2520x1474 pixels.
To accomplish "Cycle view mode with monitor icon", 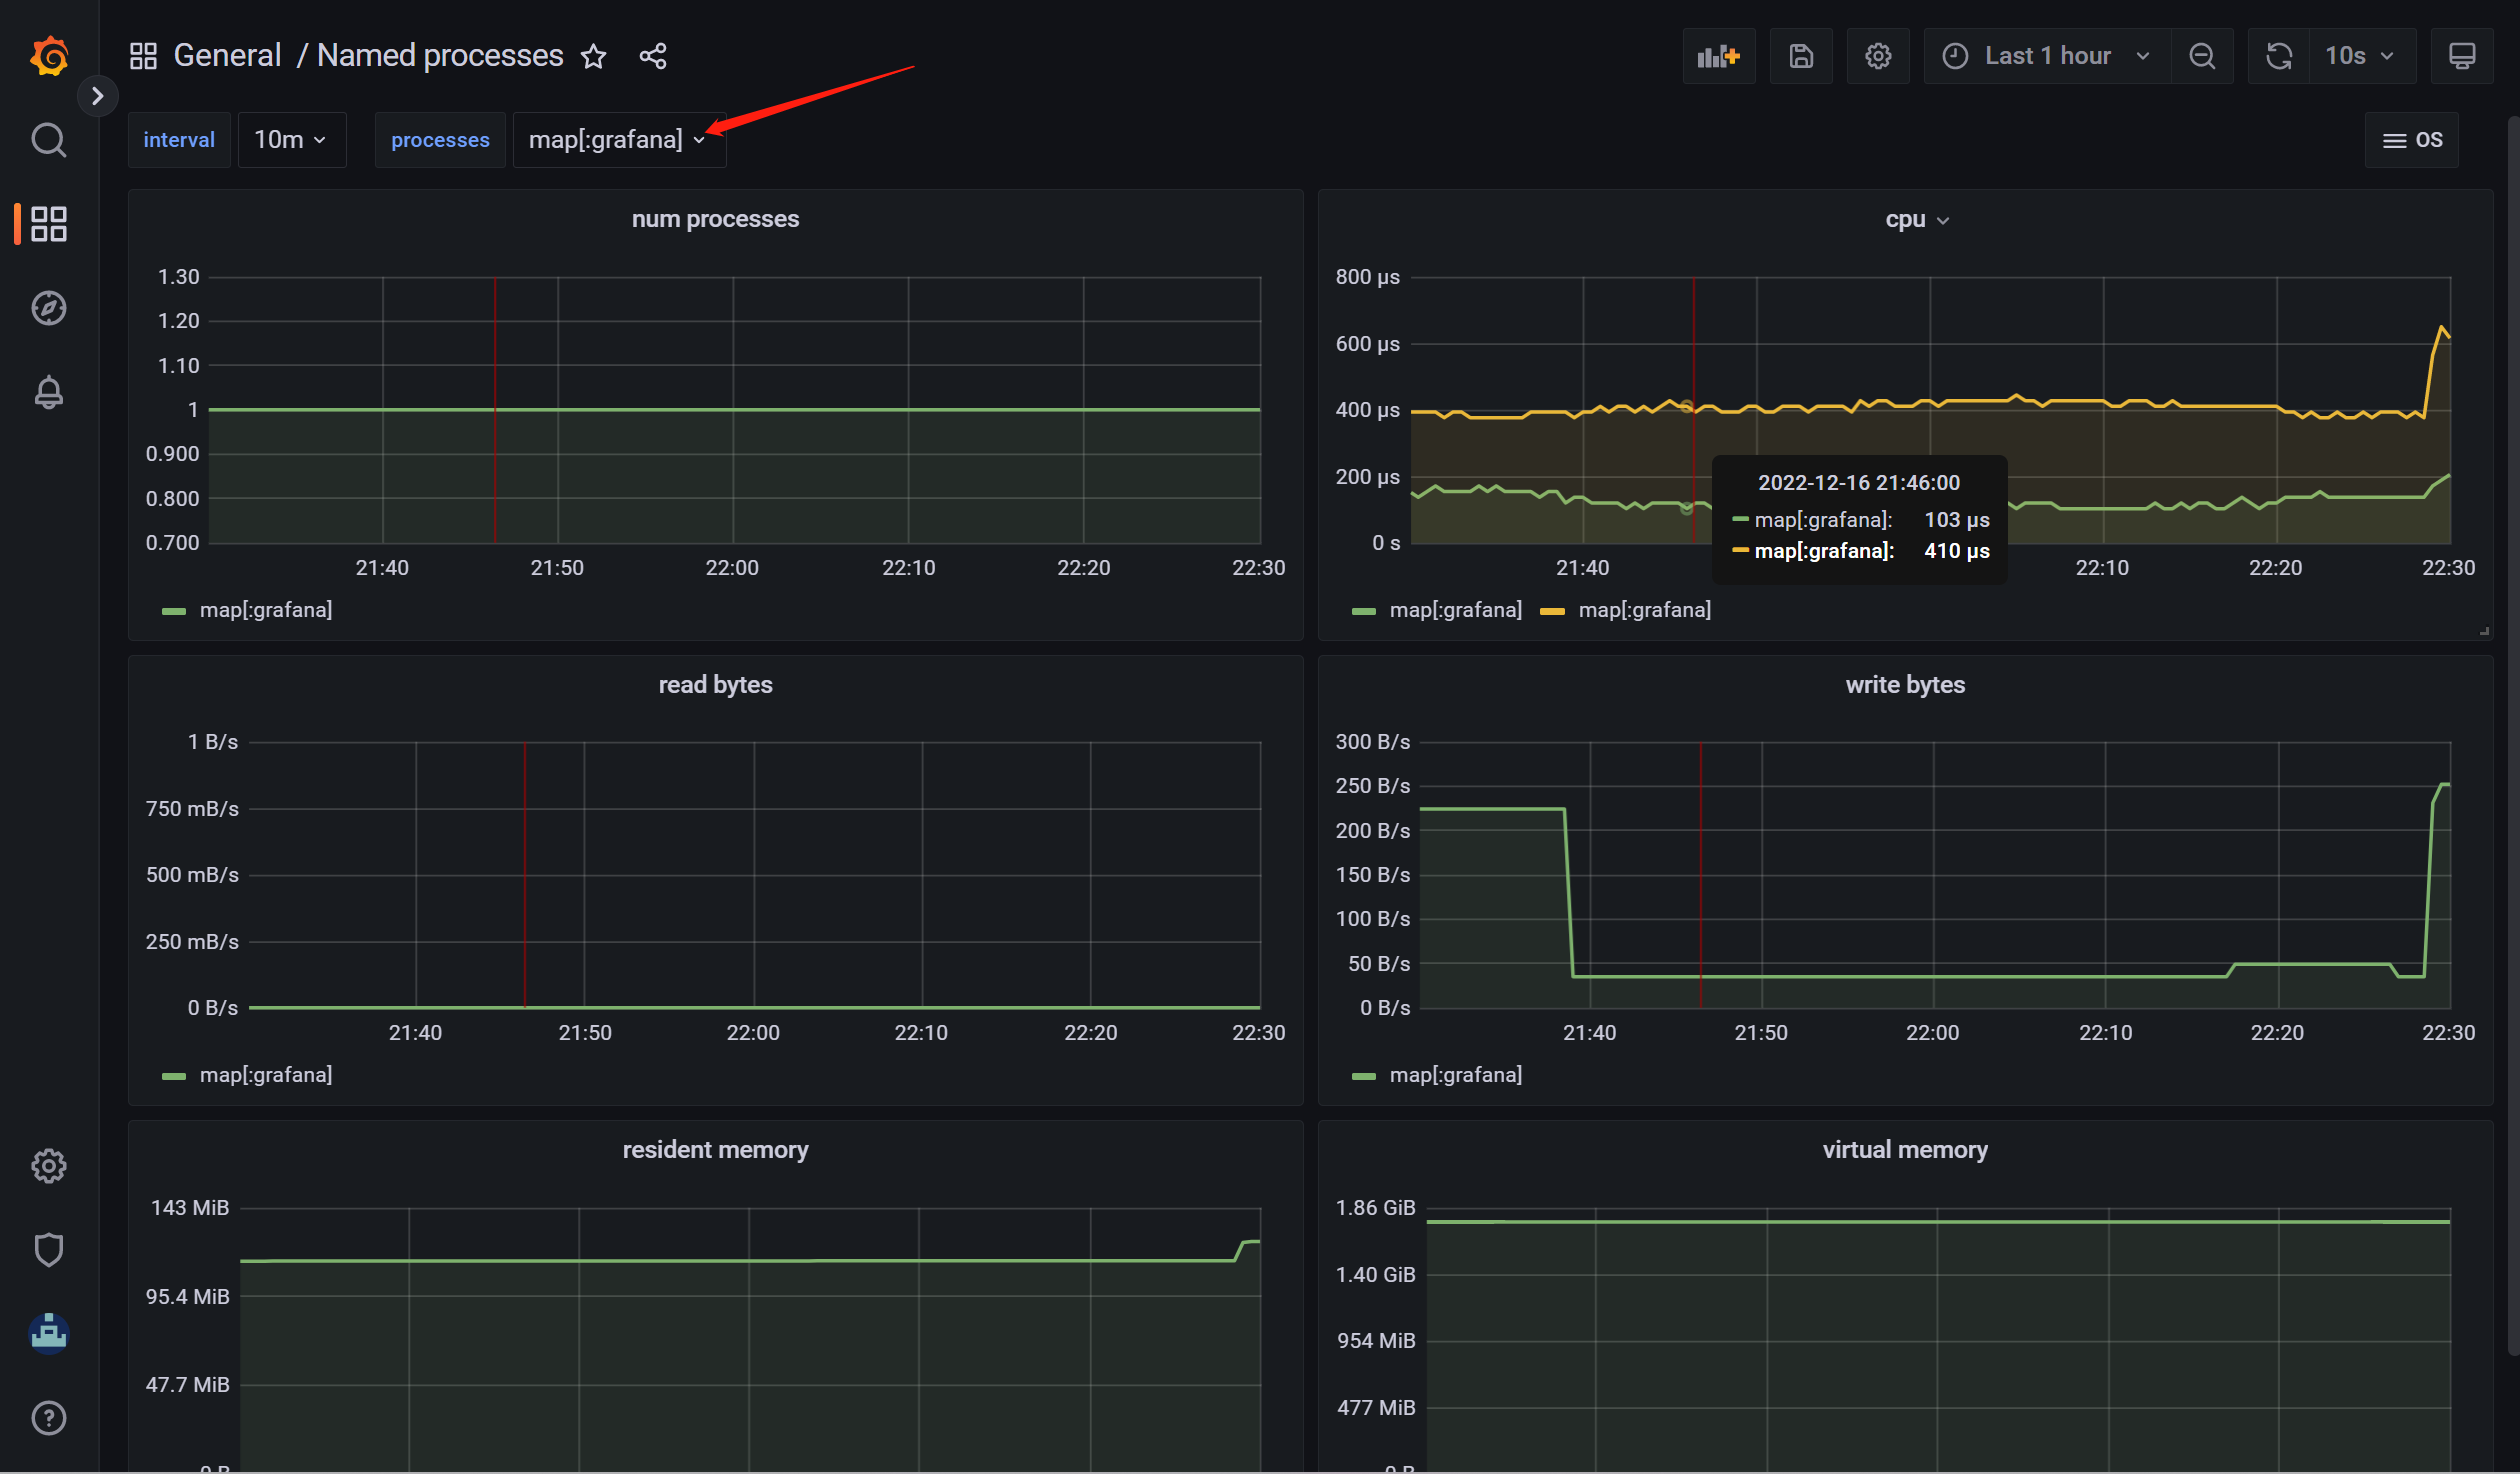I will pos(2462,56).
